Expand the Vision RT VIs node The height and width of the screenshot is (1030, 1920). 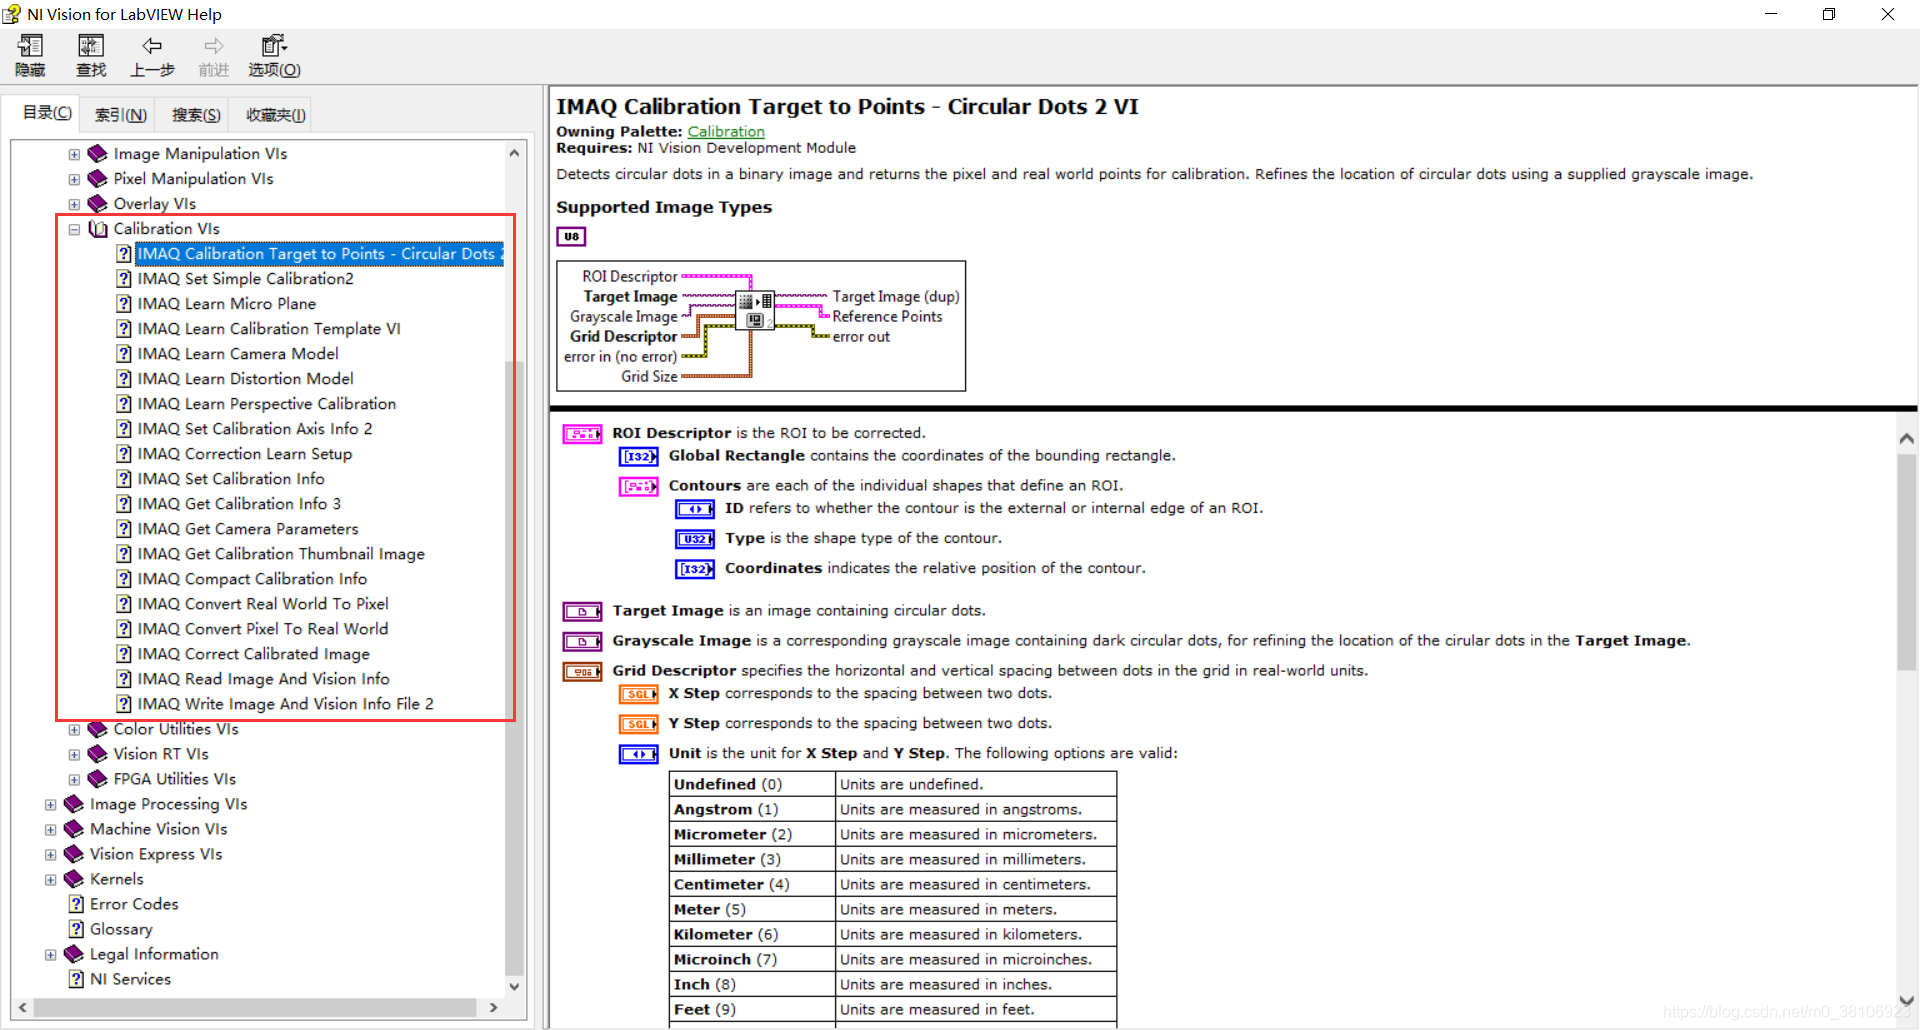(74, 754)
